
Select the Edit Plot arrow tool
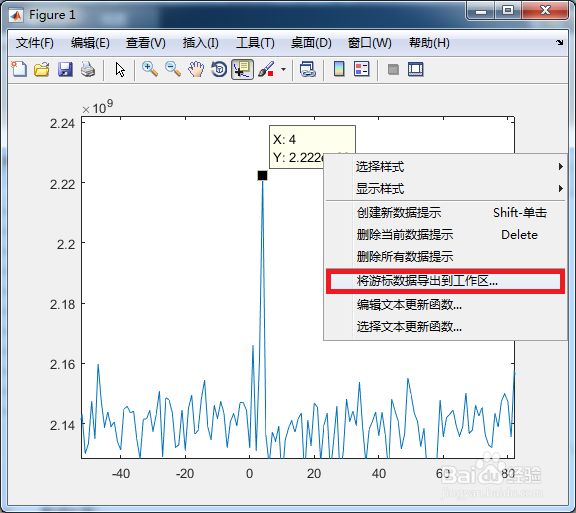tap(120, 69)
